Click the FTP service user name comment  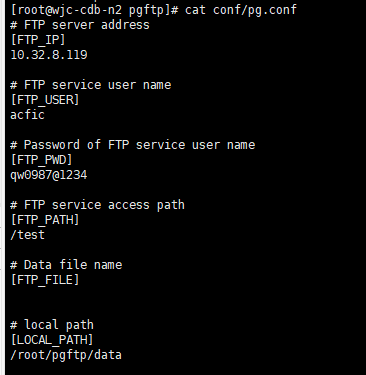pyautogui.click(x=91, y=85)
